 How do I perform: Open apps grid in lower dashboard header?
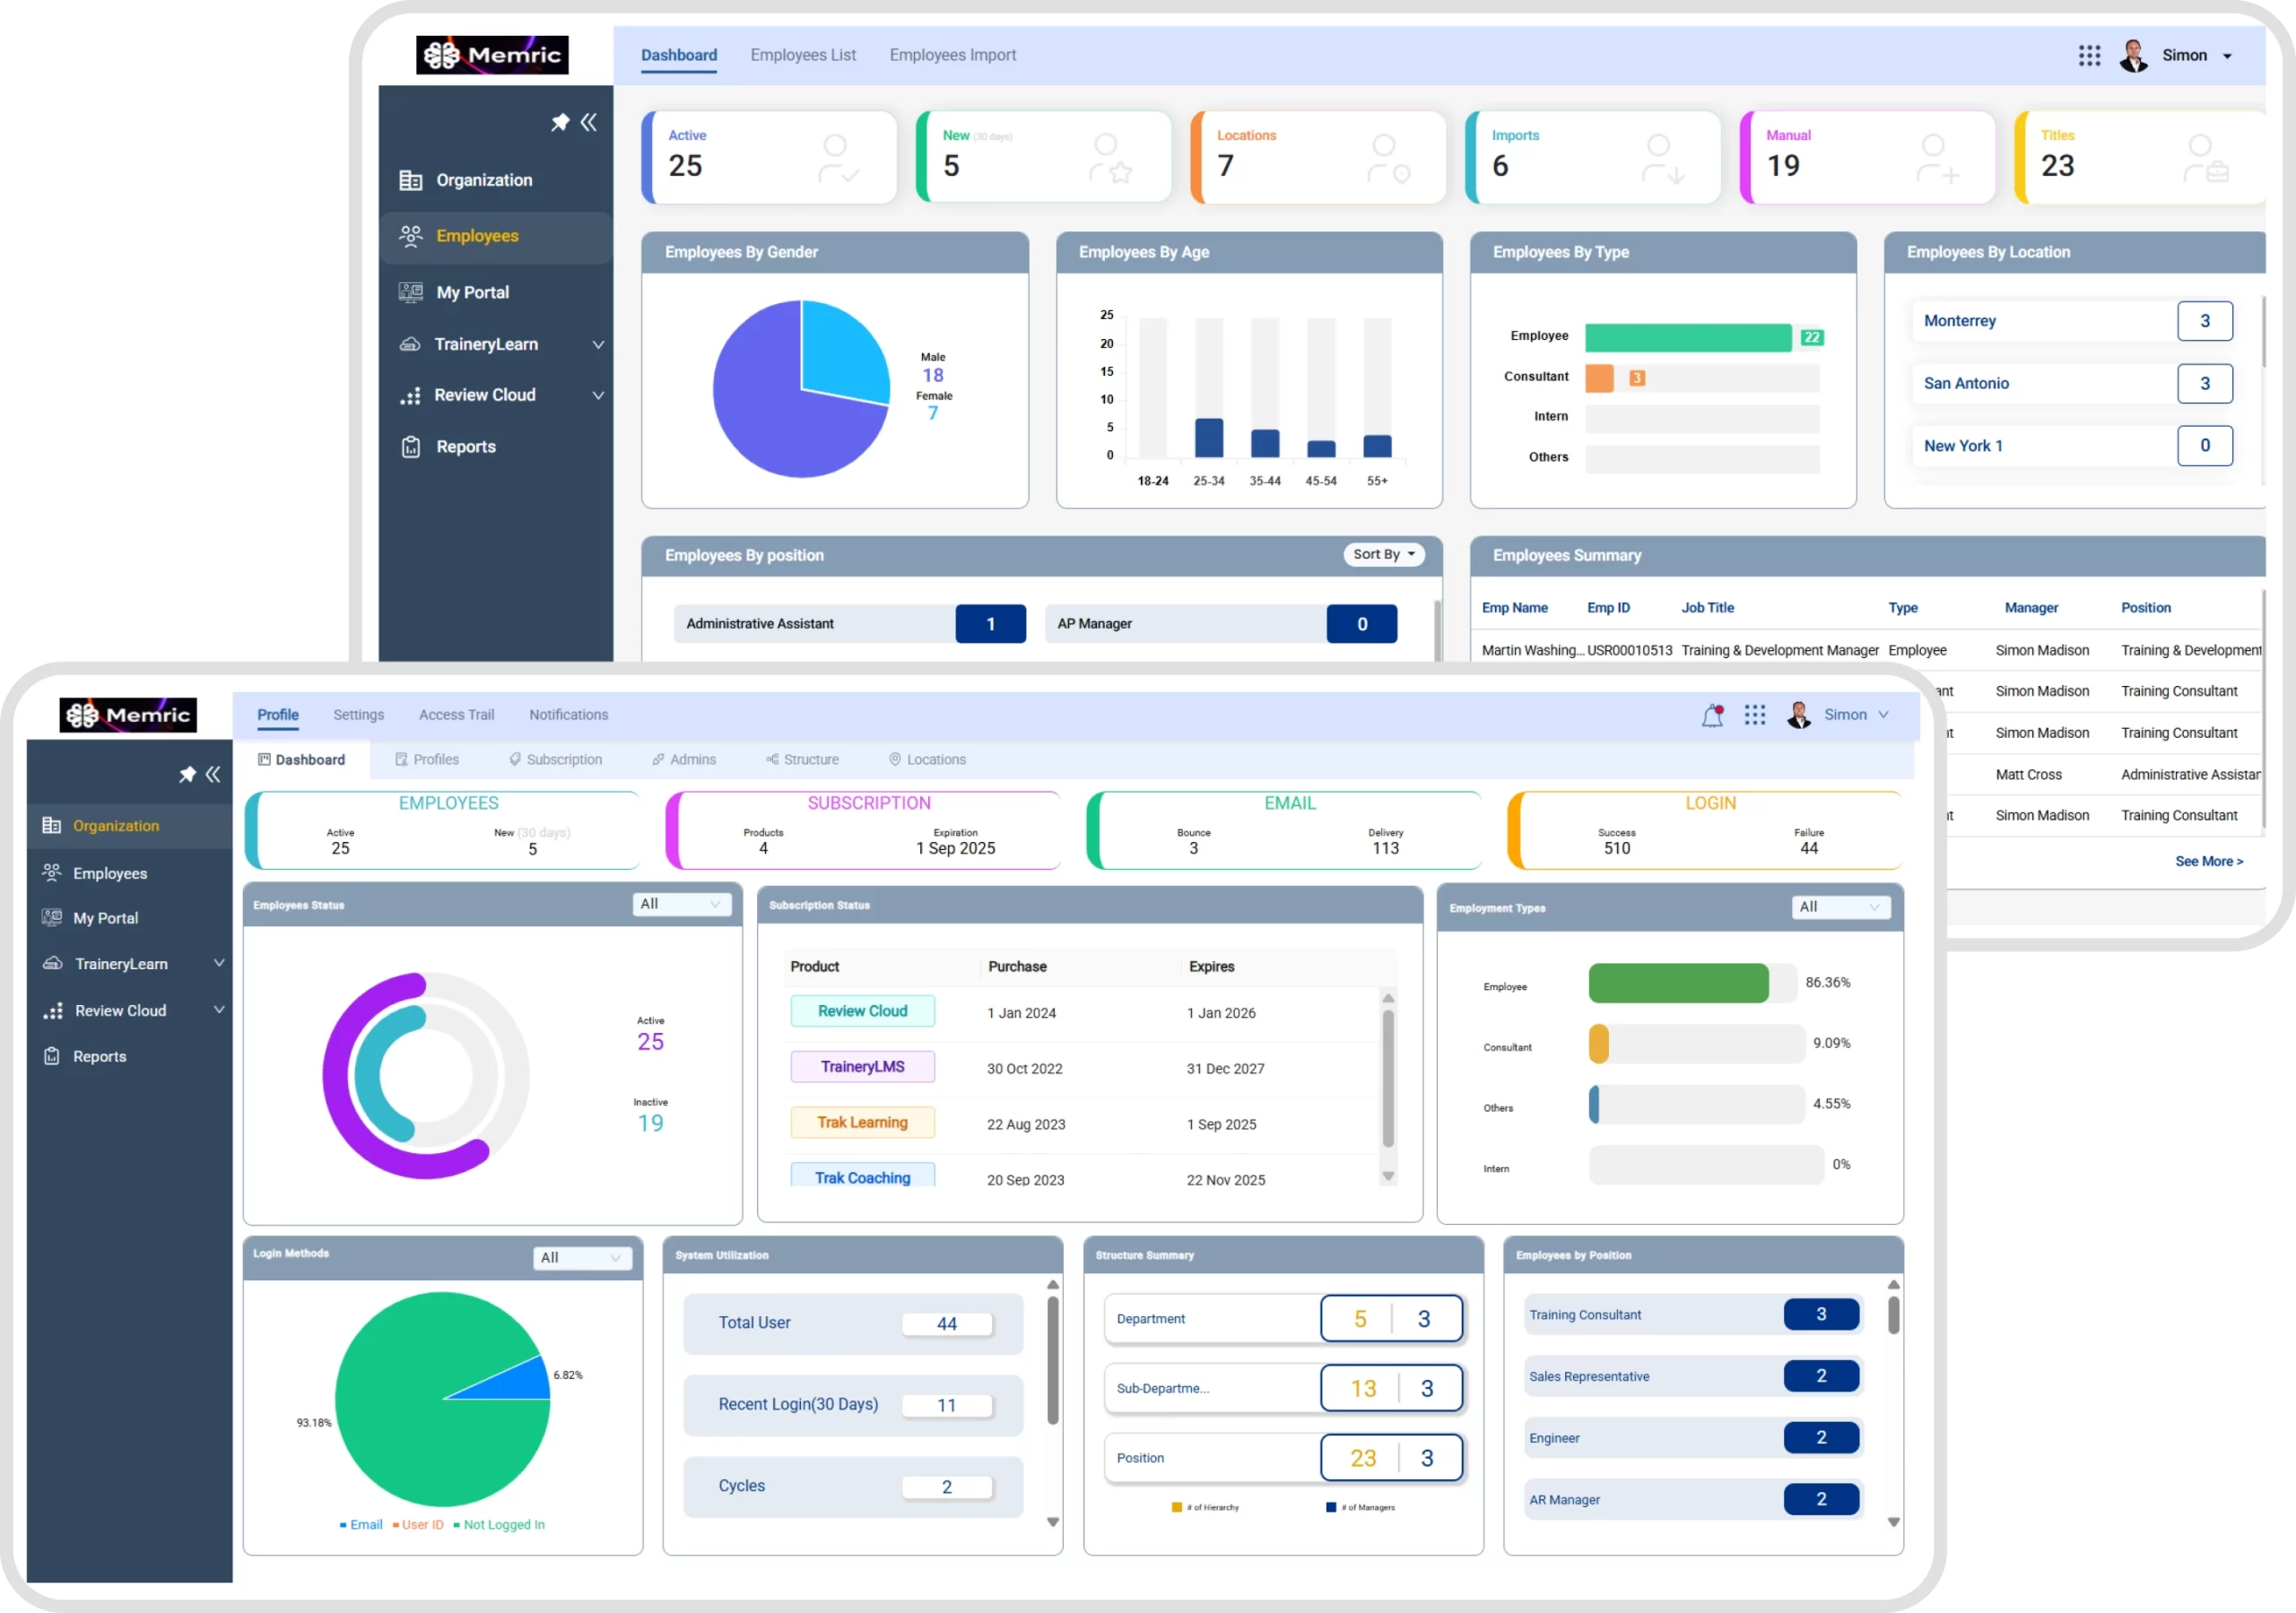[x=1755, y=715]
